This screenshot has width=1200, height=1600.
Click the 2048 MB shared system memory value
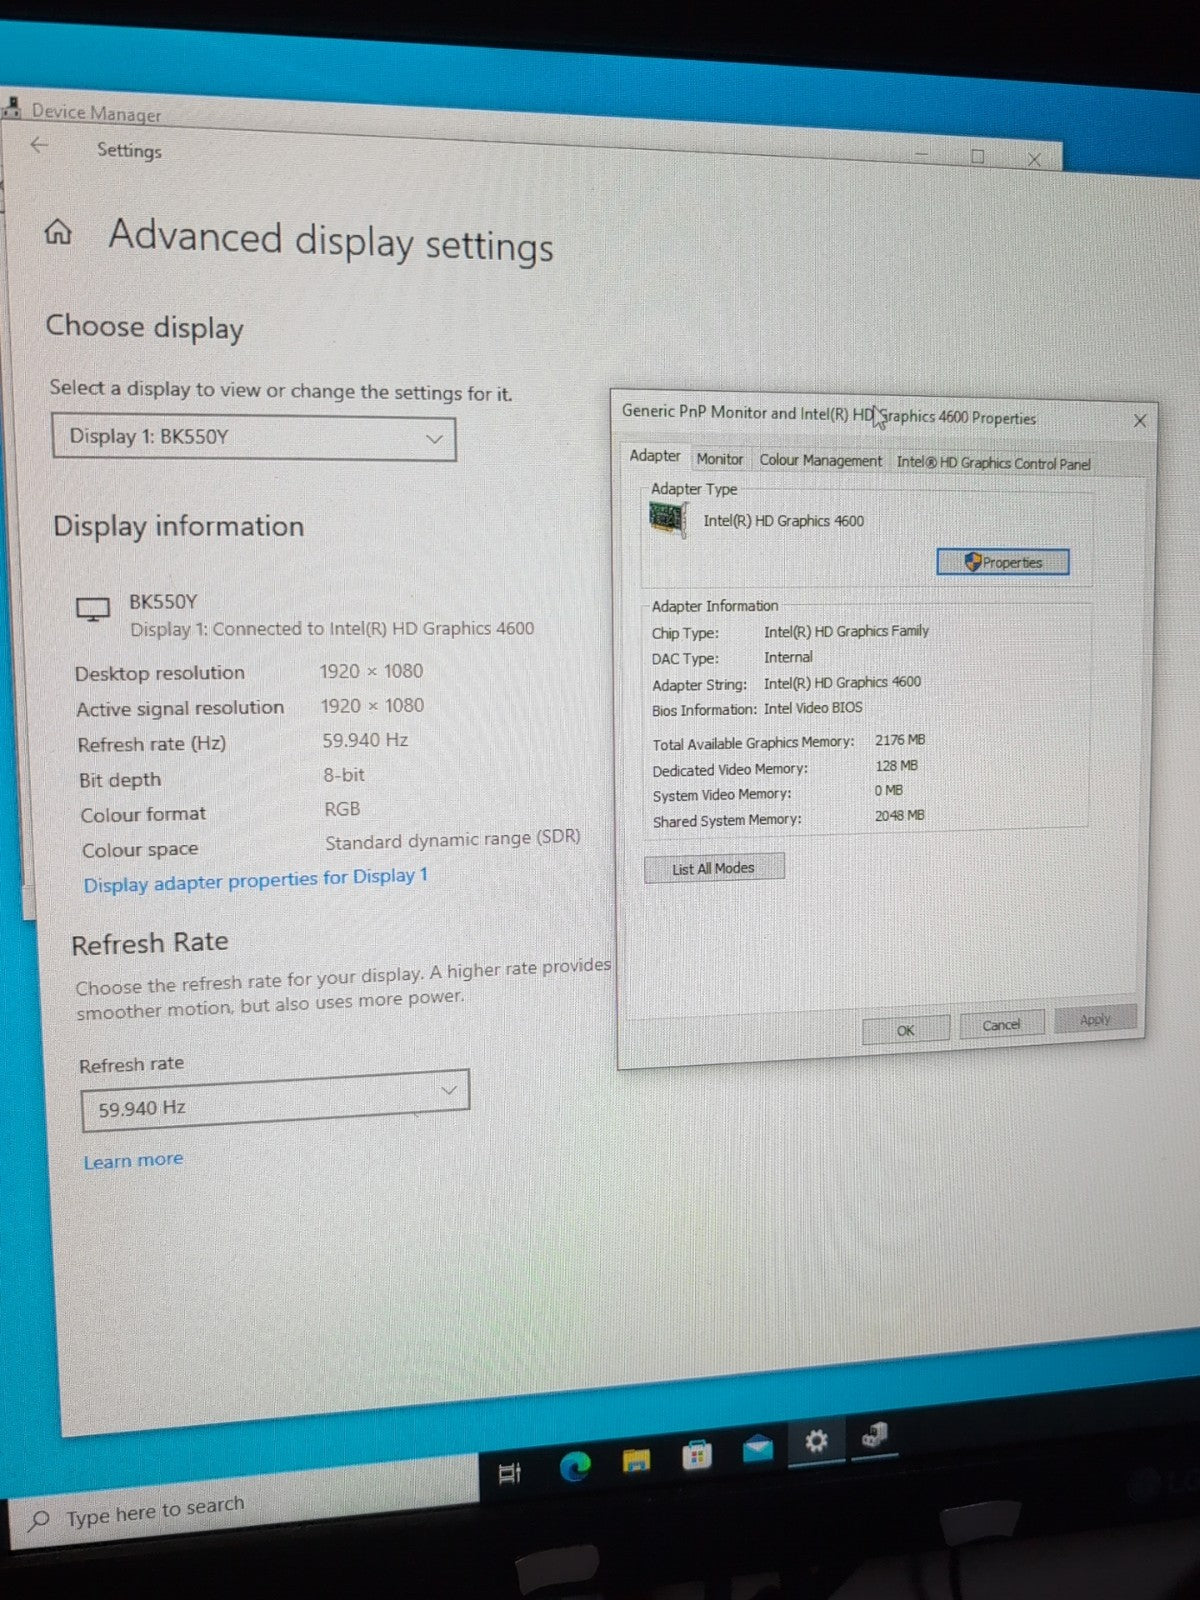pyautogui.click(x=899, y=815)
